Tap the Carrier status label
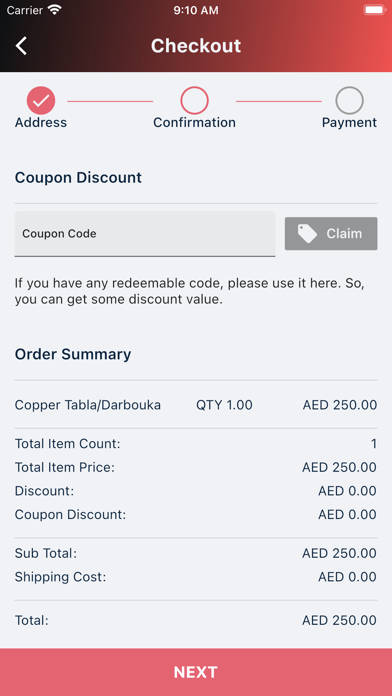Viewport: 392px width, 696px height. coord(25,10)
